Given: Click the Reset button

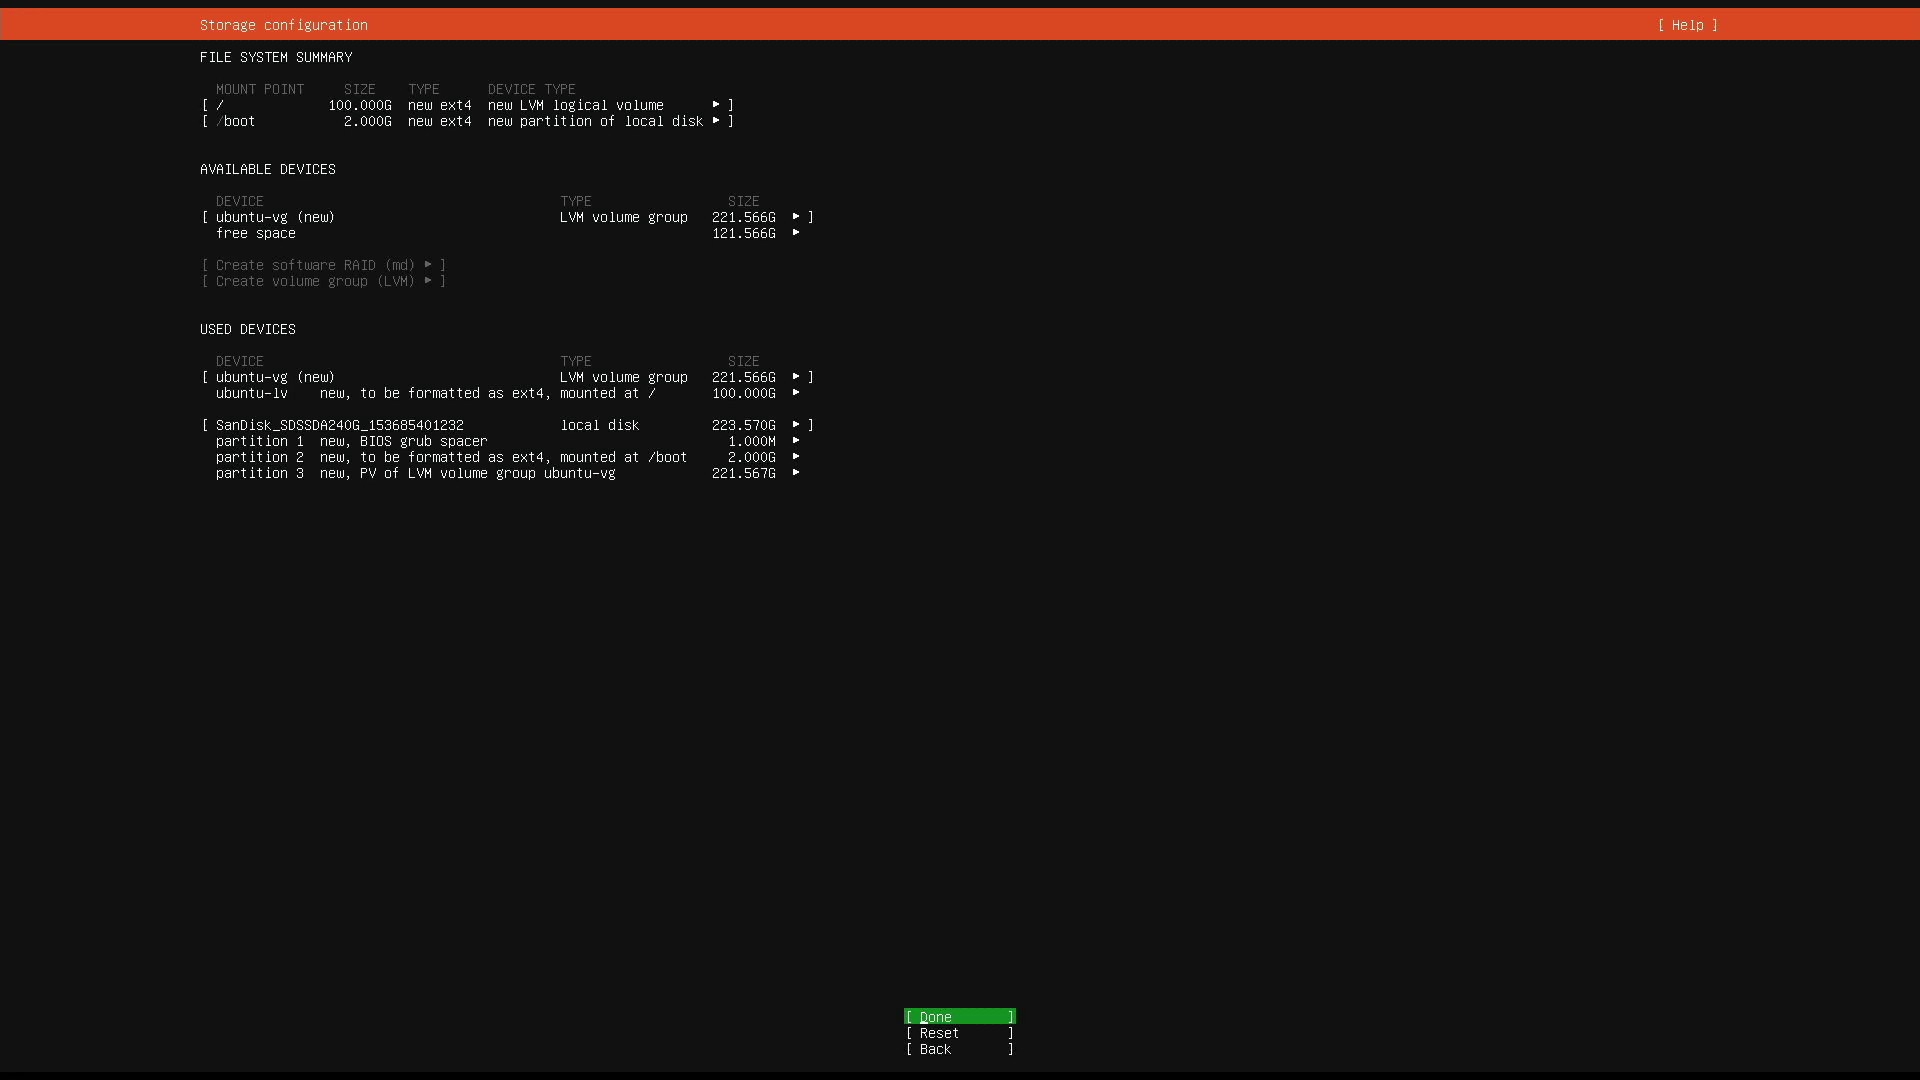Looking at the screenshot, I should [x=957, y=1033].
